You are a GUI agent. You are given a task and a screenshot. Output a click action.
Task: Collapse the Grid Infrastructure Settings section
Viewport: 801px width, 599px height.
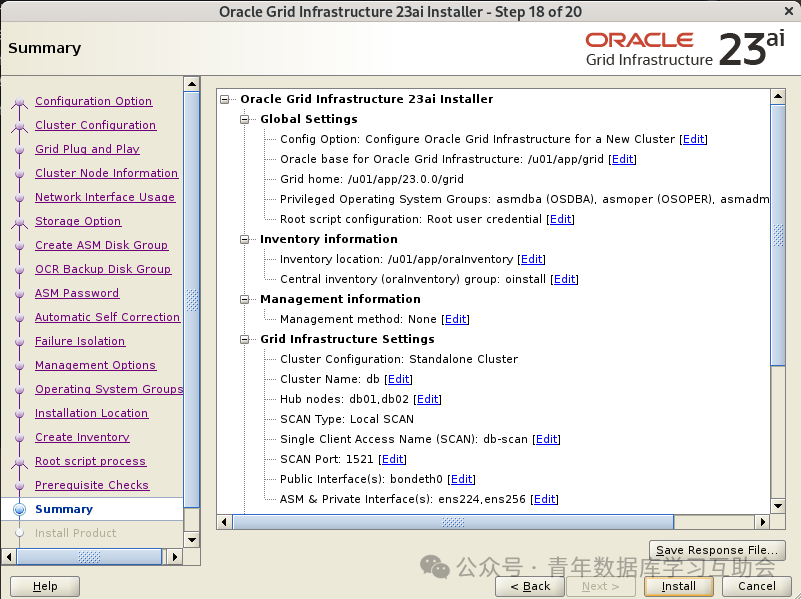tap(245, 339)
